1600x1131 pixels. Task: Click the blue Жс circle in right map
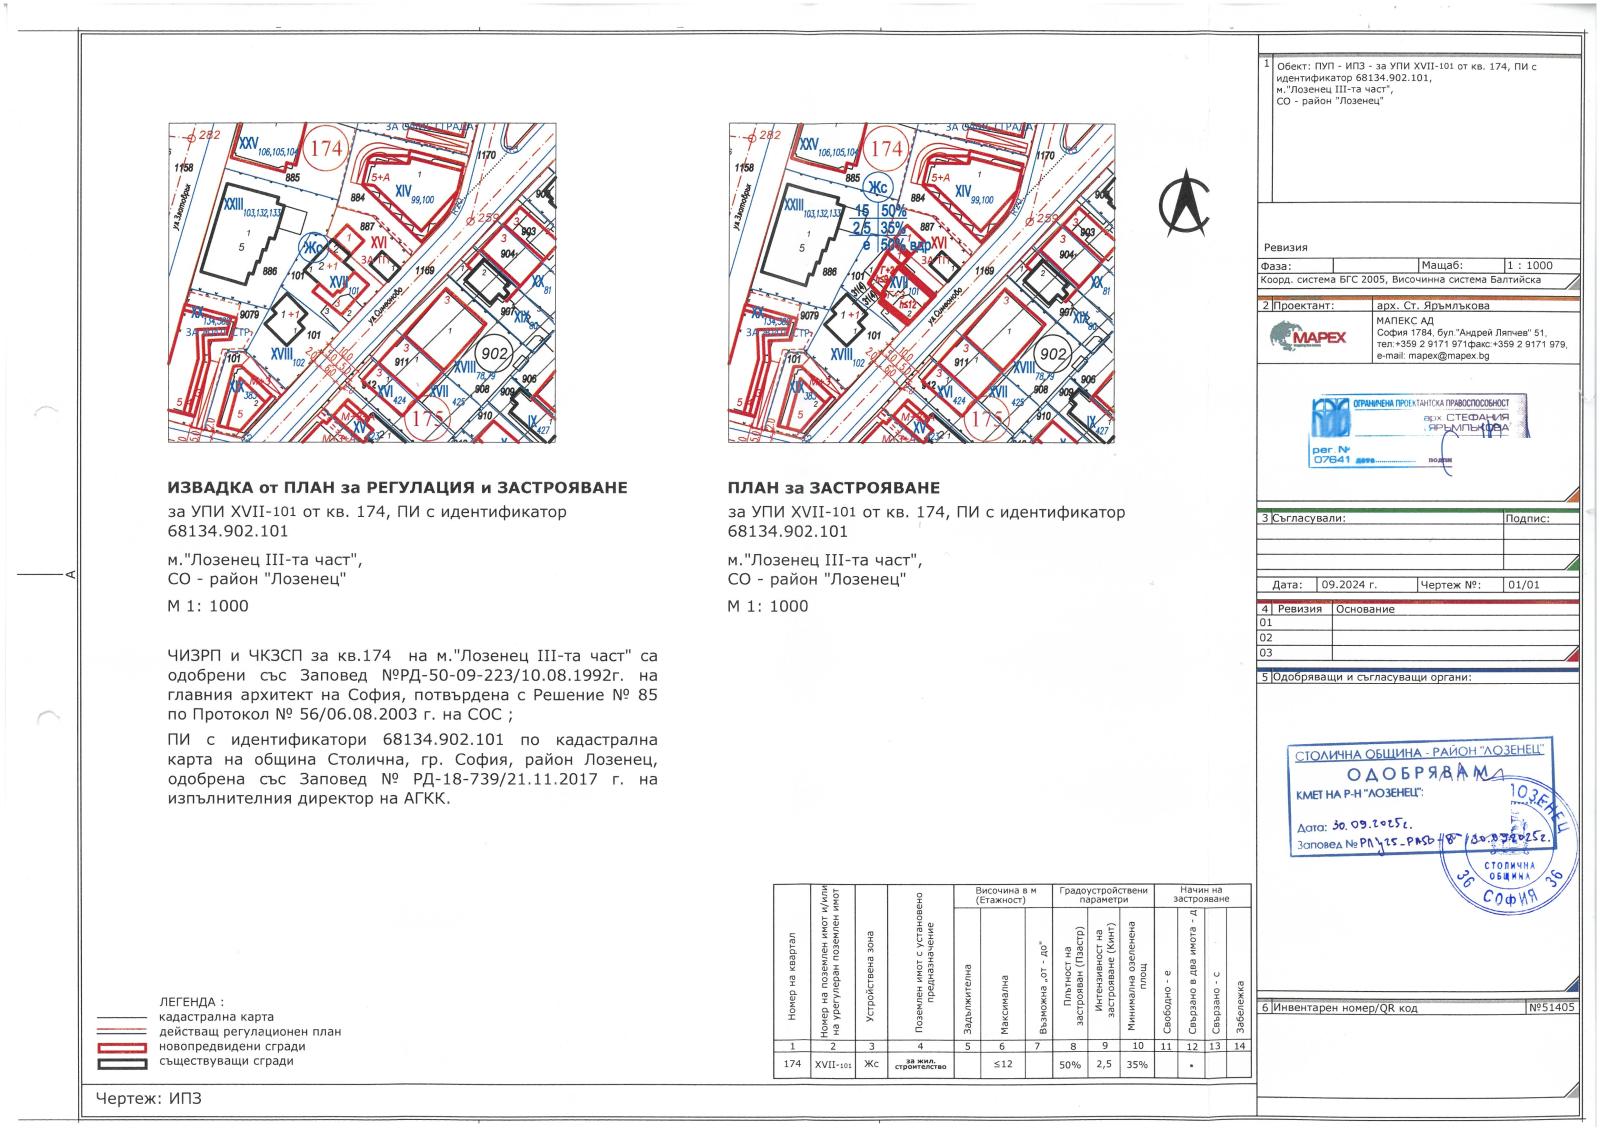click(x=877, y=187)
